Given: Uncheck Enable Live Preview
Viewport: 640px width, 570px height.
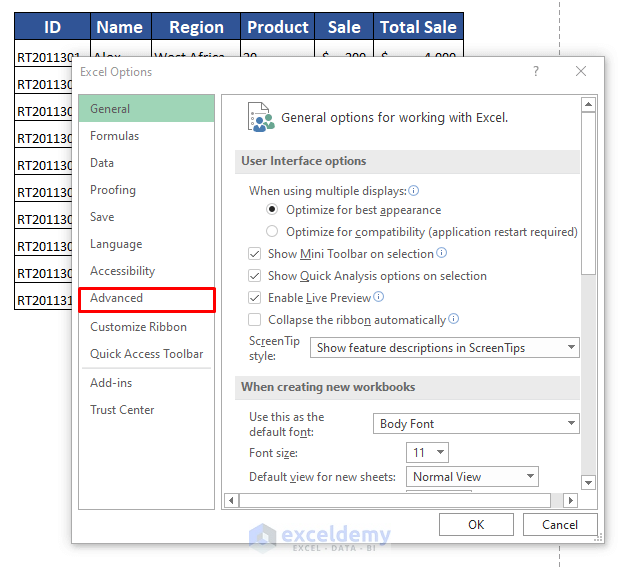Looking at the screenshot, I should [x=254, y=298].
